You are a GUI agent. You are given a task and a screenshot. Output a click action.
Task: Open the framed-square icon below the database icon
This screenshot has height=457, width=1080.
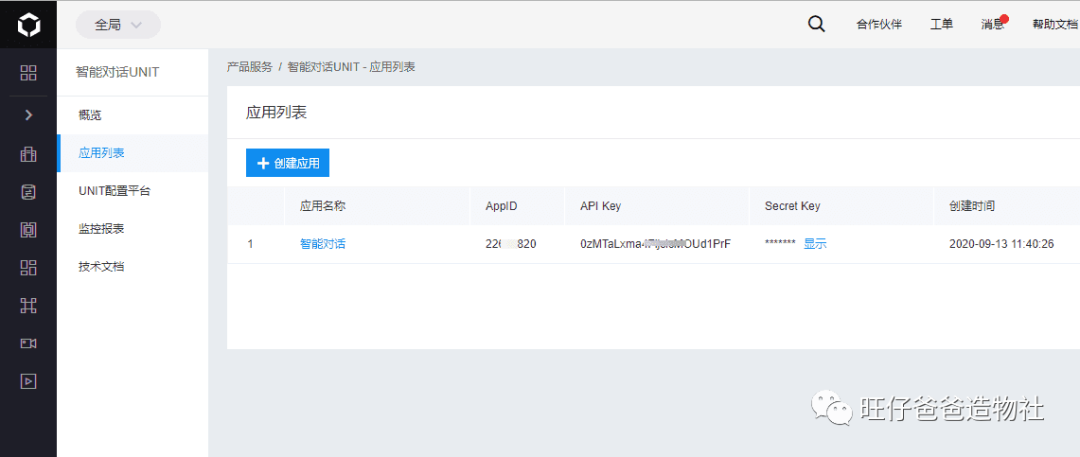click(x=28, y=230)
